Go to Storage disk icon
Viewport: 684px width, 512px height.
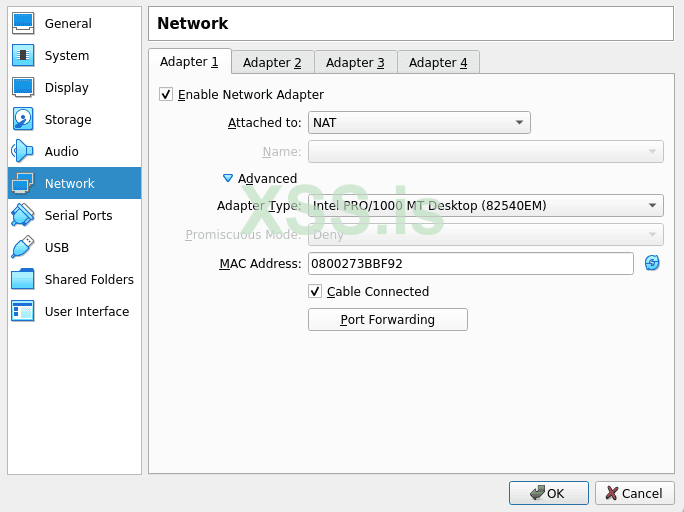(x=23, y=119)
